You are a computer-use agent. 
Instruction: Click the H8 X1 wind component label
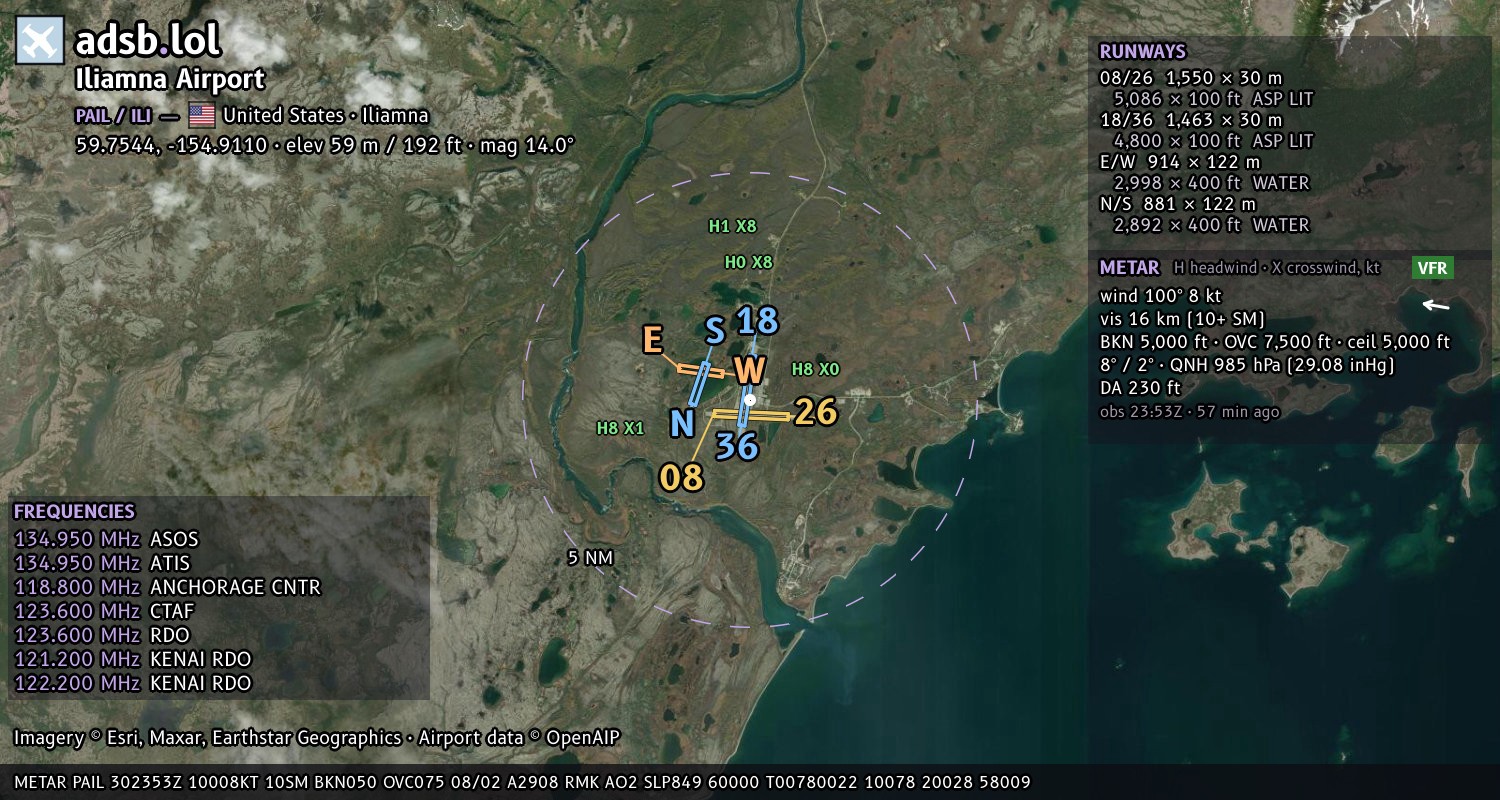[x=621, y=428]
